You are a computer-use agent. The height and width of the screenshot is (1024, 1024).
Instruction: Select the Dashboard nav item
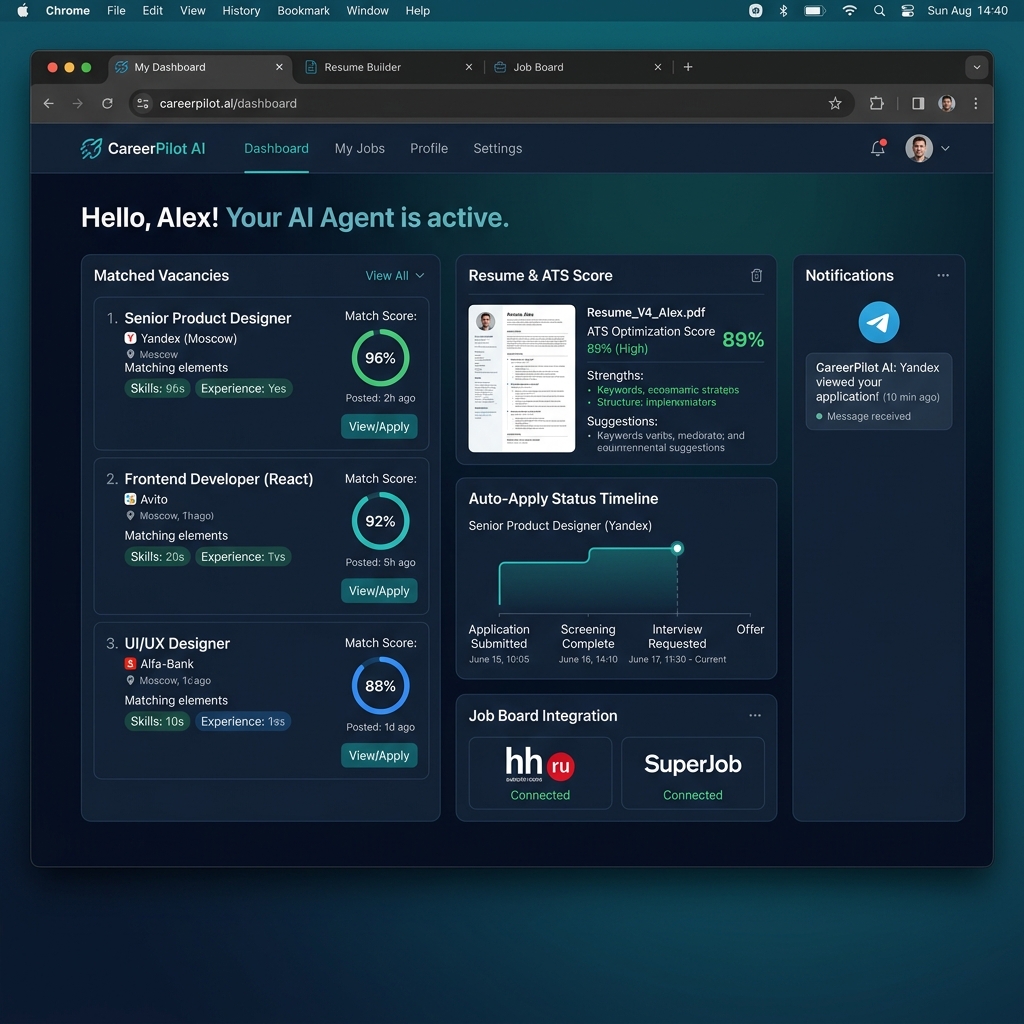[276, 148]
